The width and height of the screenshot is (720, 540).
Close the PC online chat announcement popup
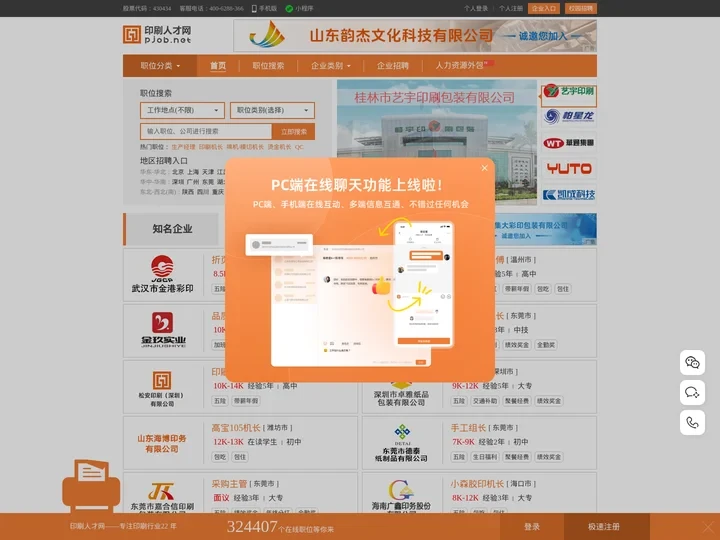[484, 168]
